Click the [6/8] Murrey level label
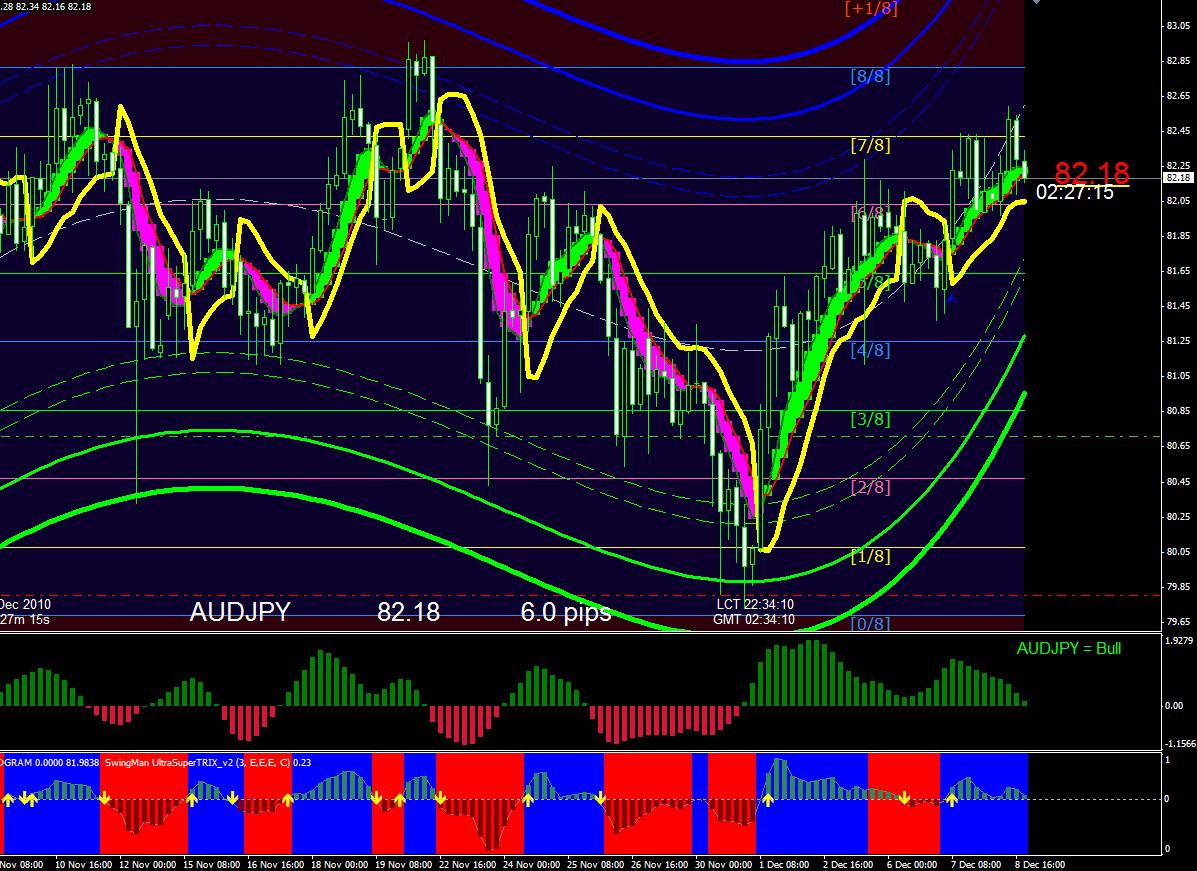 [870, 213]
